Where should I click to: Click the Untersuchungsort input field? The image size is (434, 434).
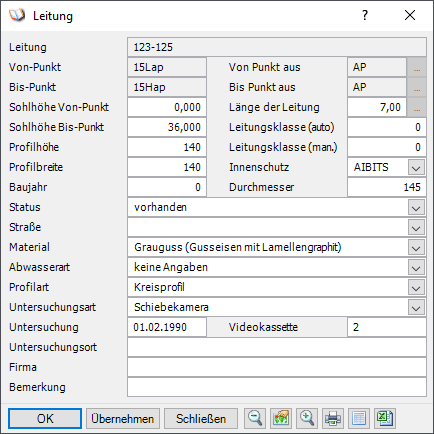pos(277,347)
